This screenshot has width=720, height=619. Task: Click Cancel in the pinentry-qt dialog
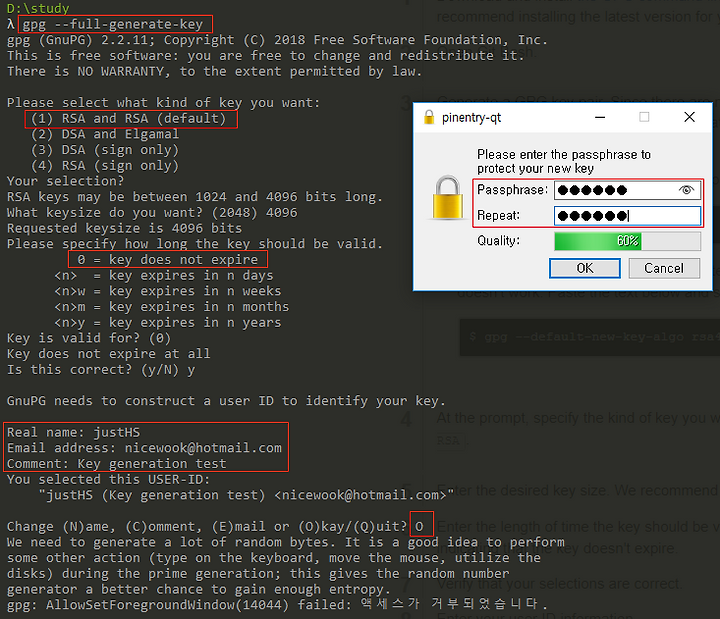coord(664,268)
